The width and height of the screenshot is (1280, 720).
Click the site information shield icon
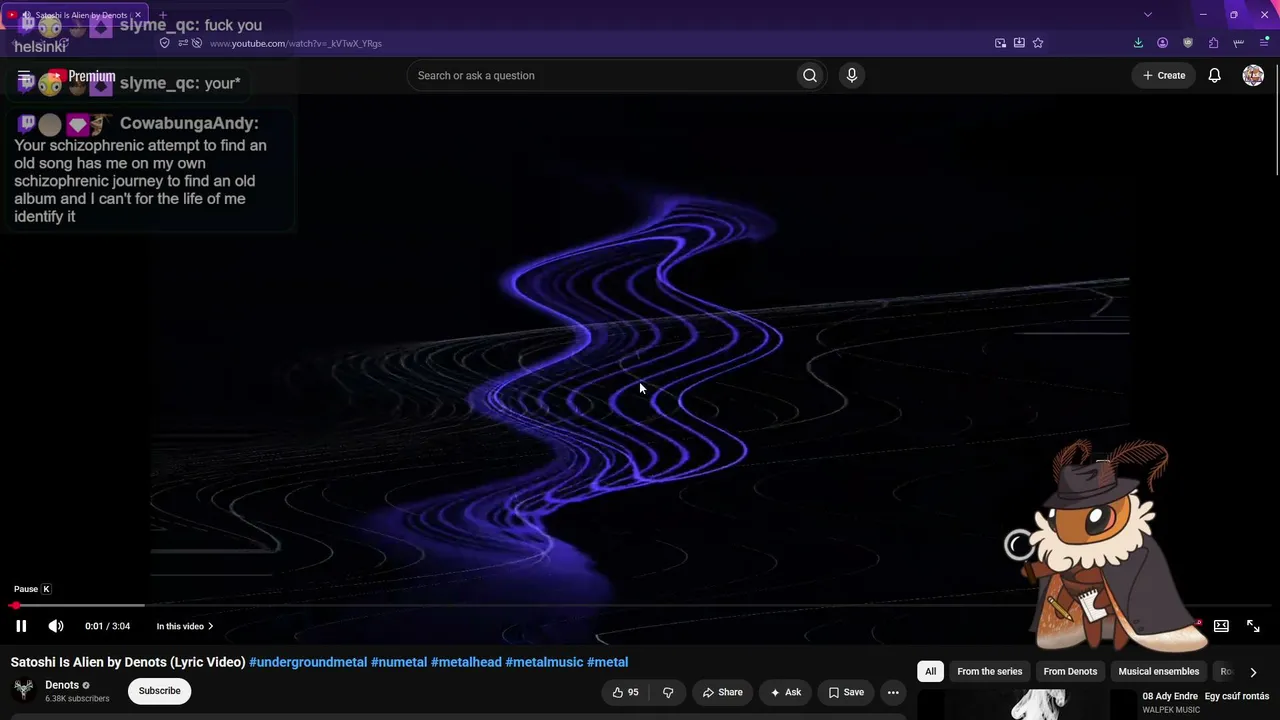point(165,43)
